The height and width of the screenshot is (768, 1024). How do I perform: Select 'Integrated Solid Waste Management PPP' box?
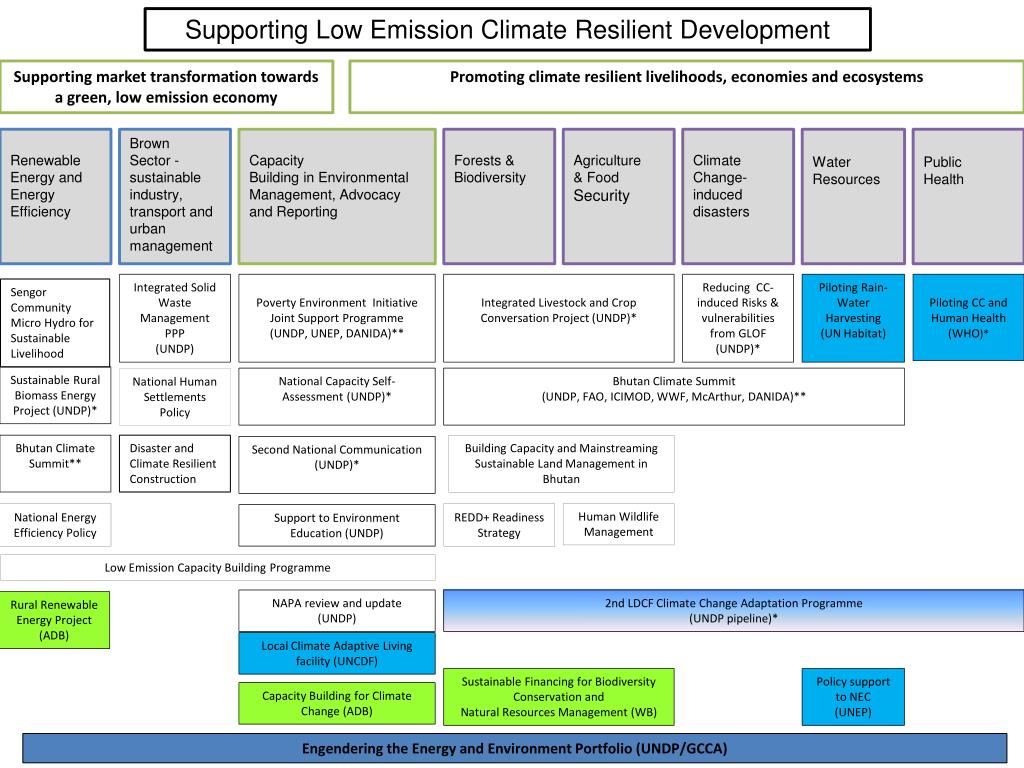pyautogui.click(x=174, y=318)
